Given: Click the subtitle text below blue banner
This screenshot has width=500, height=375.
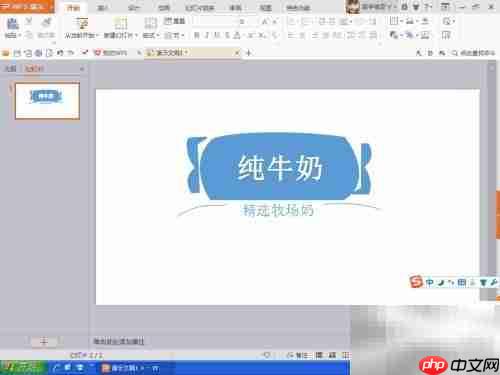Looking at the screenshot, I should tap(278, 210).
